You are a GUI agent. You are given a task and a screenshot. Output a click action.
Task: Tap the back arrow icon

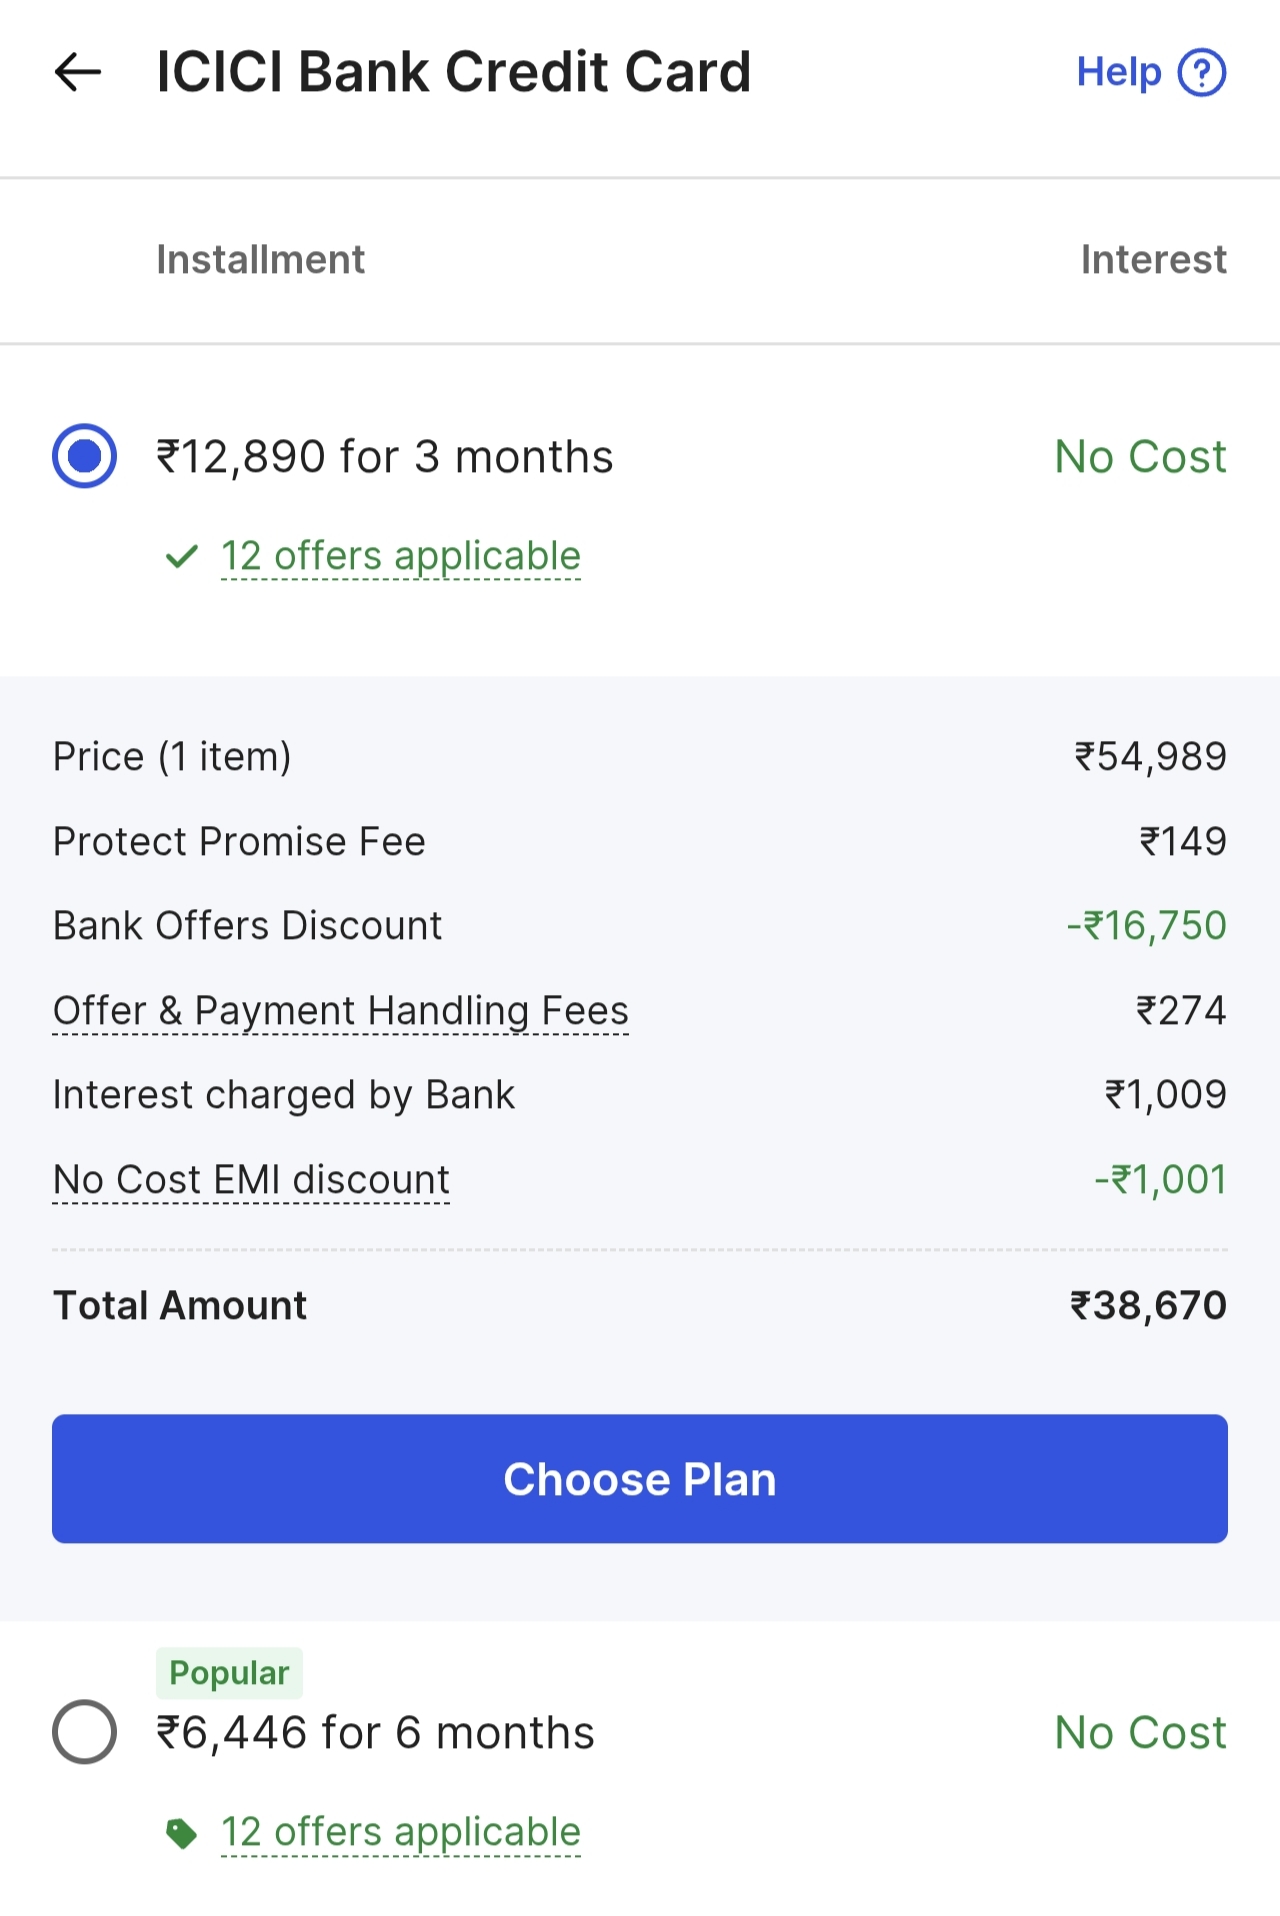point(78,72)
